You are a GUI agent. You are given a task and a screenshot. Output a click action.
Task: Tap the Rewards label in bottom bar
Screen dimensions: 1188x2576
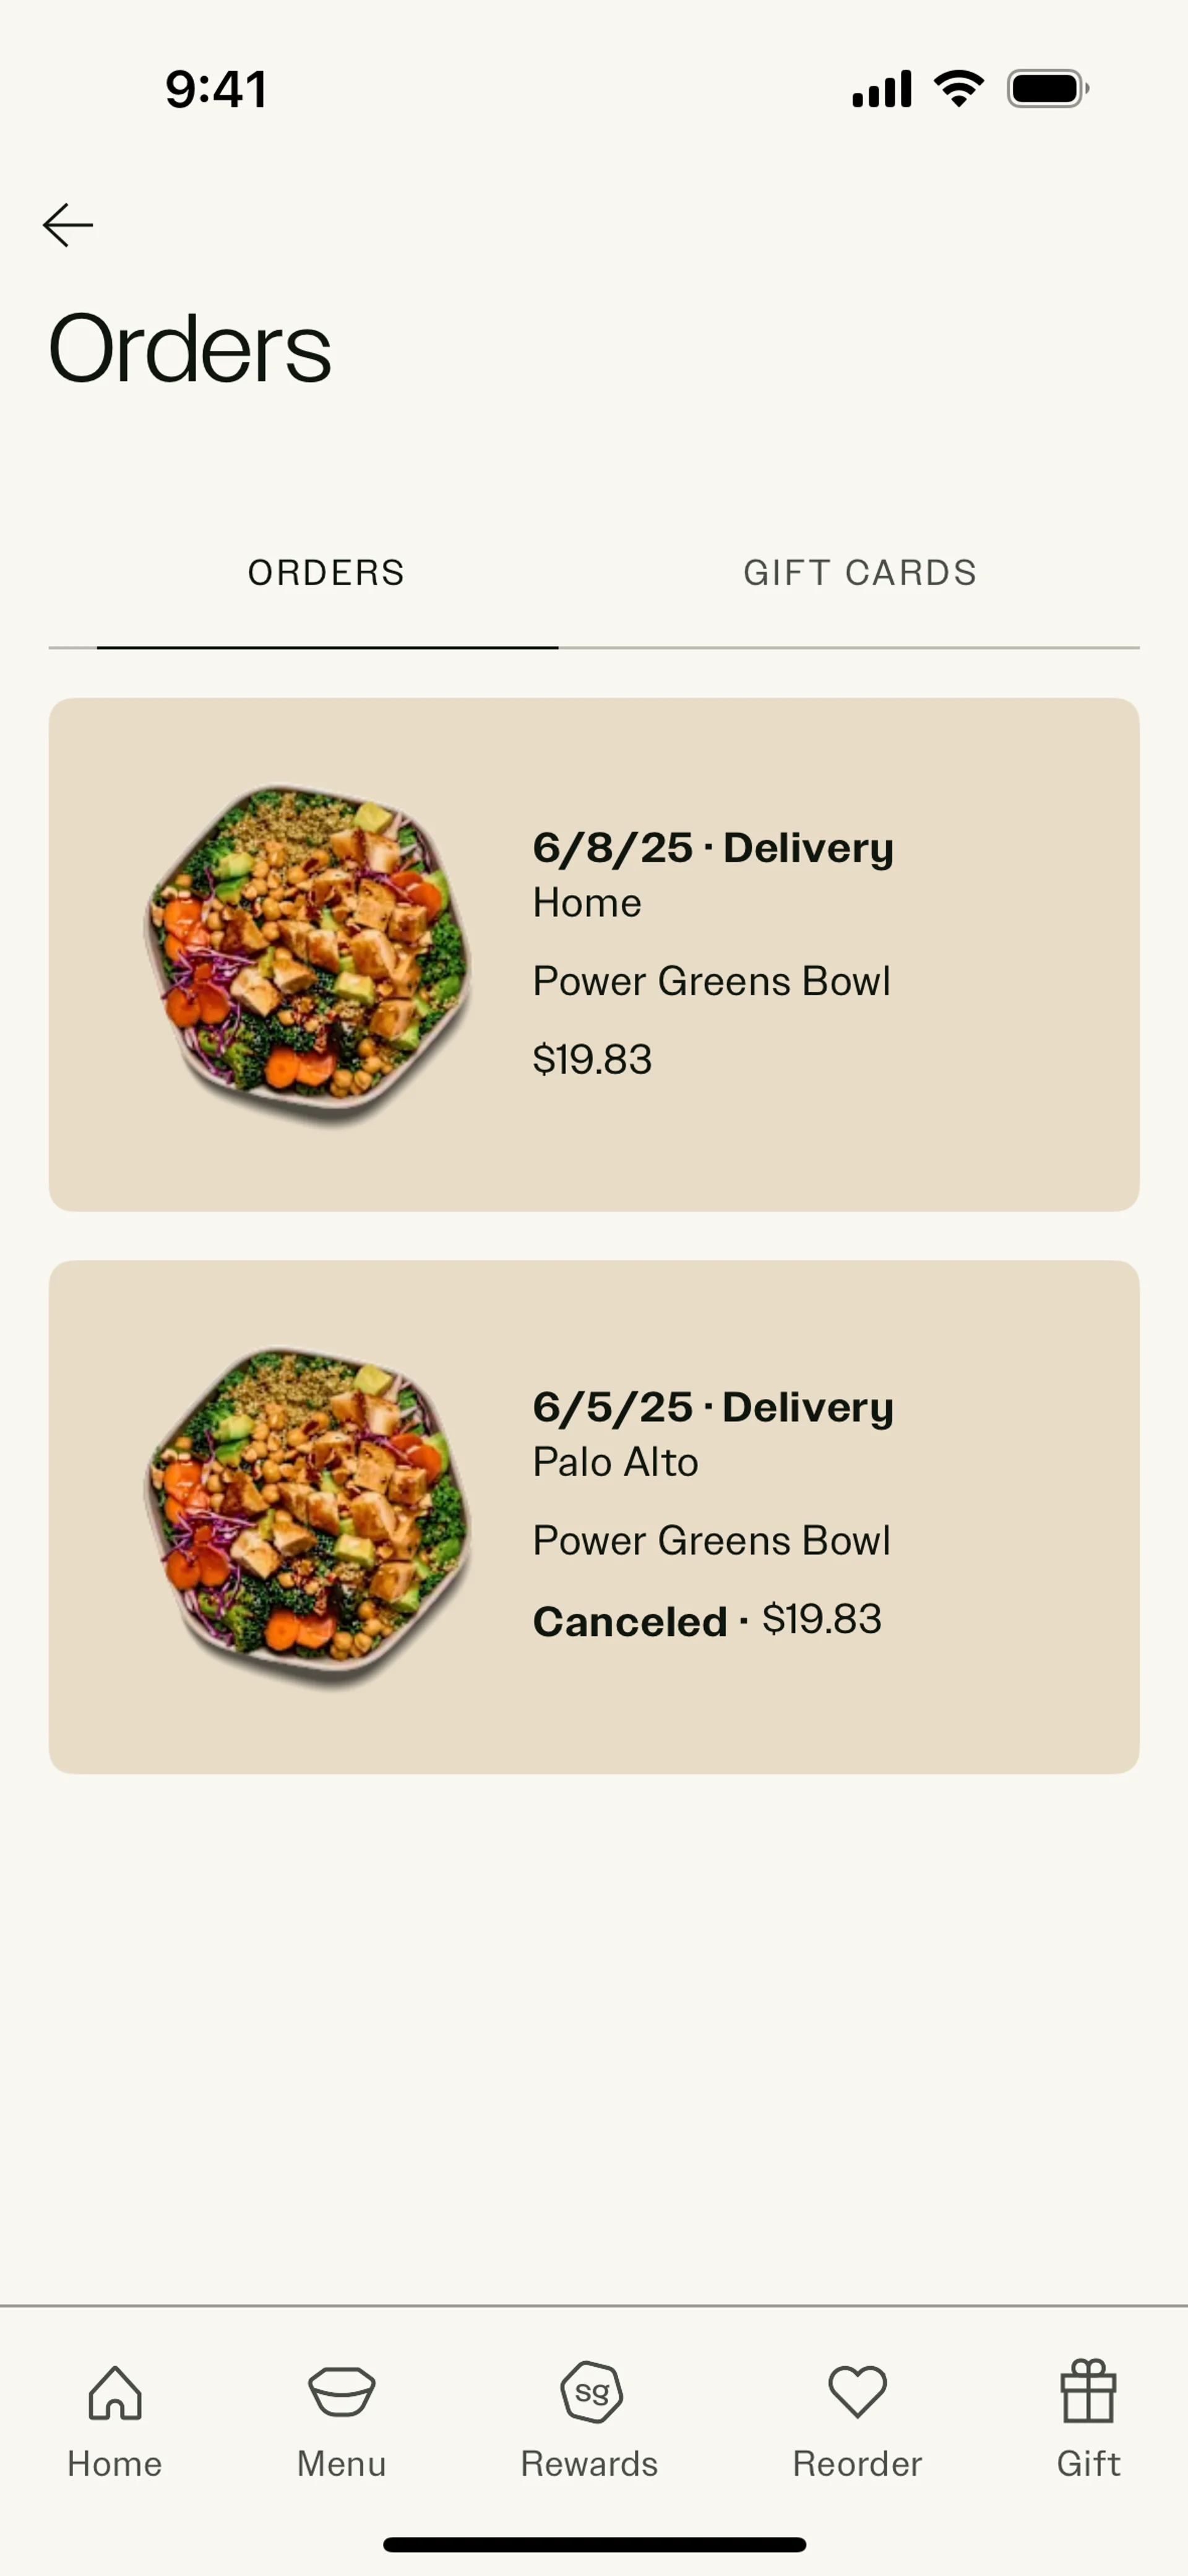tap(590, 2463)
